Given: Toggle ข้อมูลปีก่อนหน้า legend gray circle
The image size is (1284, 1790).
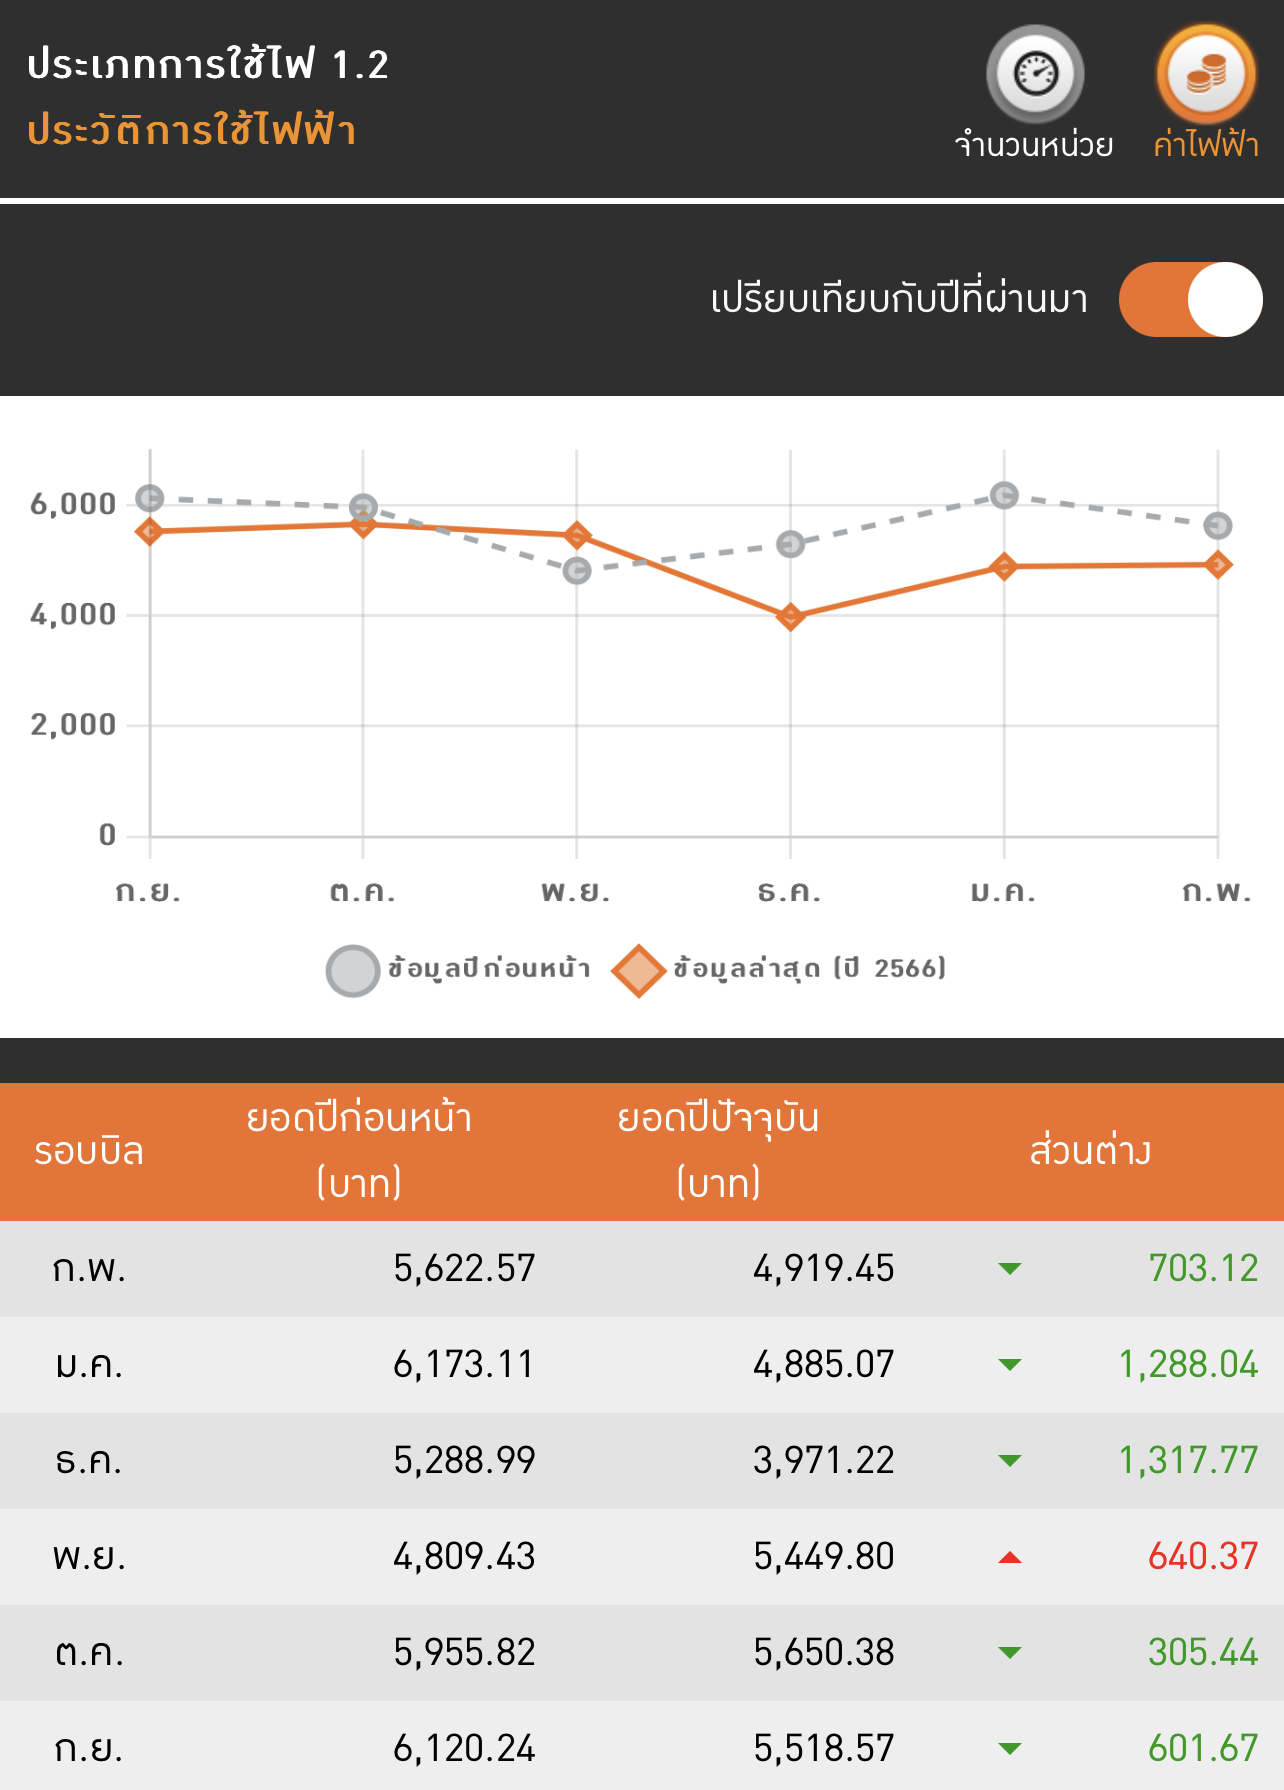Looking at the screenshot, I should [352, 970].
